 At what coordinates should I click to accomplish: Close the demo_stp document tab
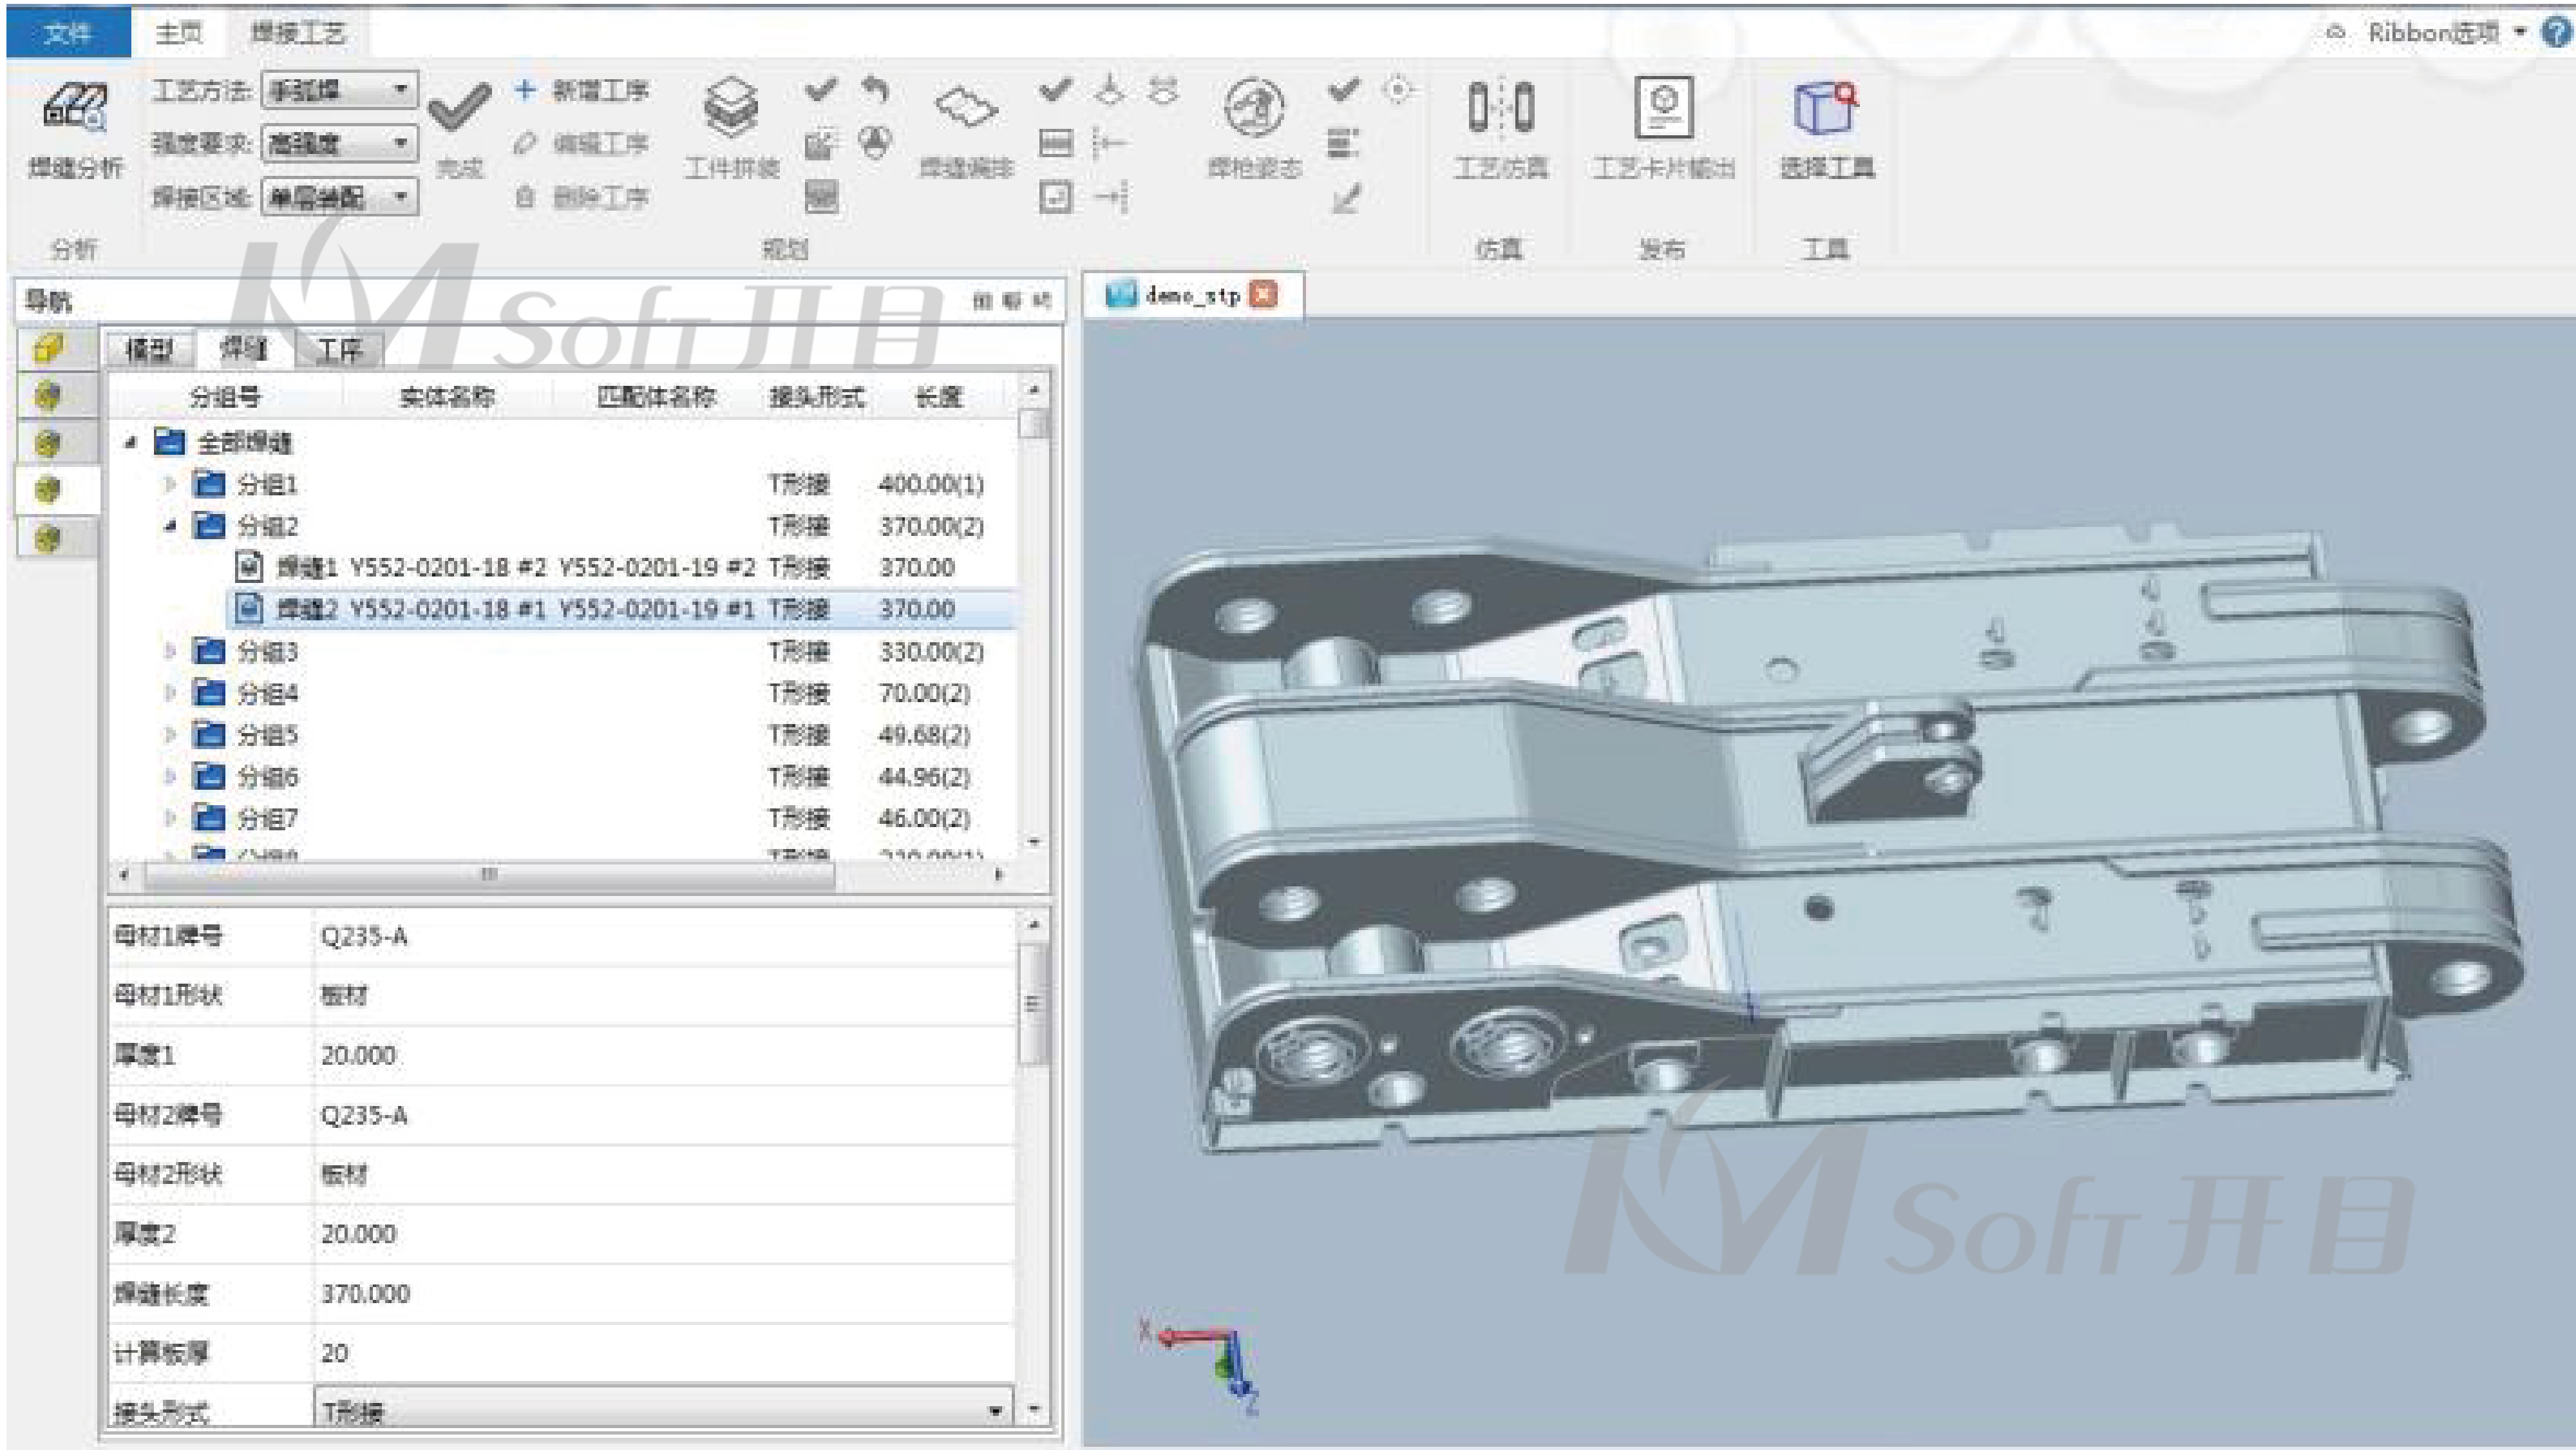(1264, 295)
